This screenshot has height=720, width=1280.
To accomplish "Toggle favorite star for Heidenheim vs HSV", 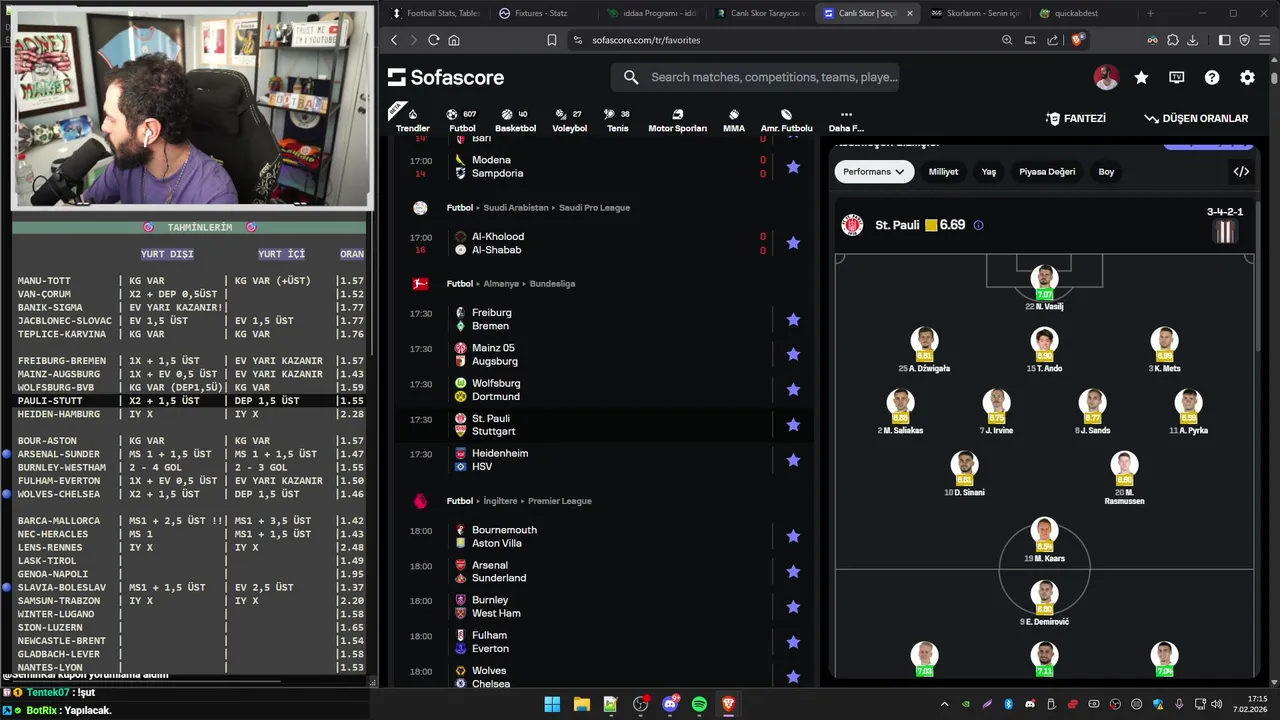I will [793, 460].
